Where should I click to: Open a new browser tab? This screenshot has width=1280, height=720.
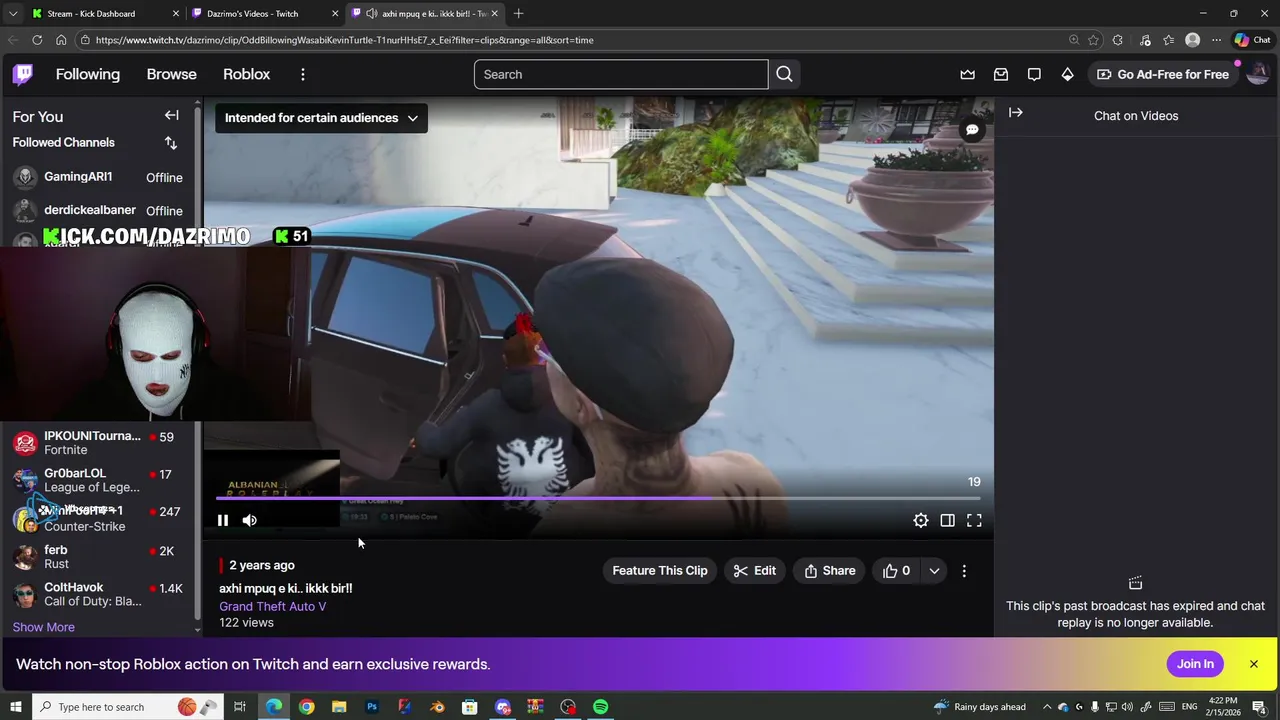[x=518, y=14]
